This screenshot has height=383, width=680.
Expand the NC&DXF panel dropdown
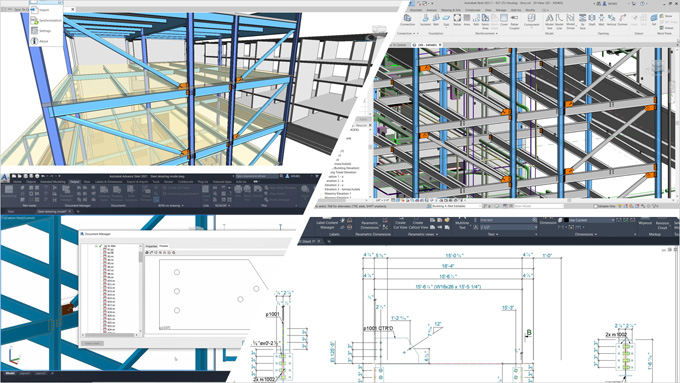pos(229,206)
